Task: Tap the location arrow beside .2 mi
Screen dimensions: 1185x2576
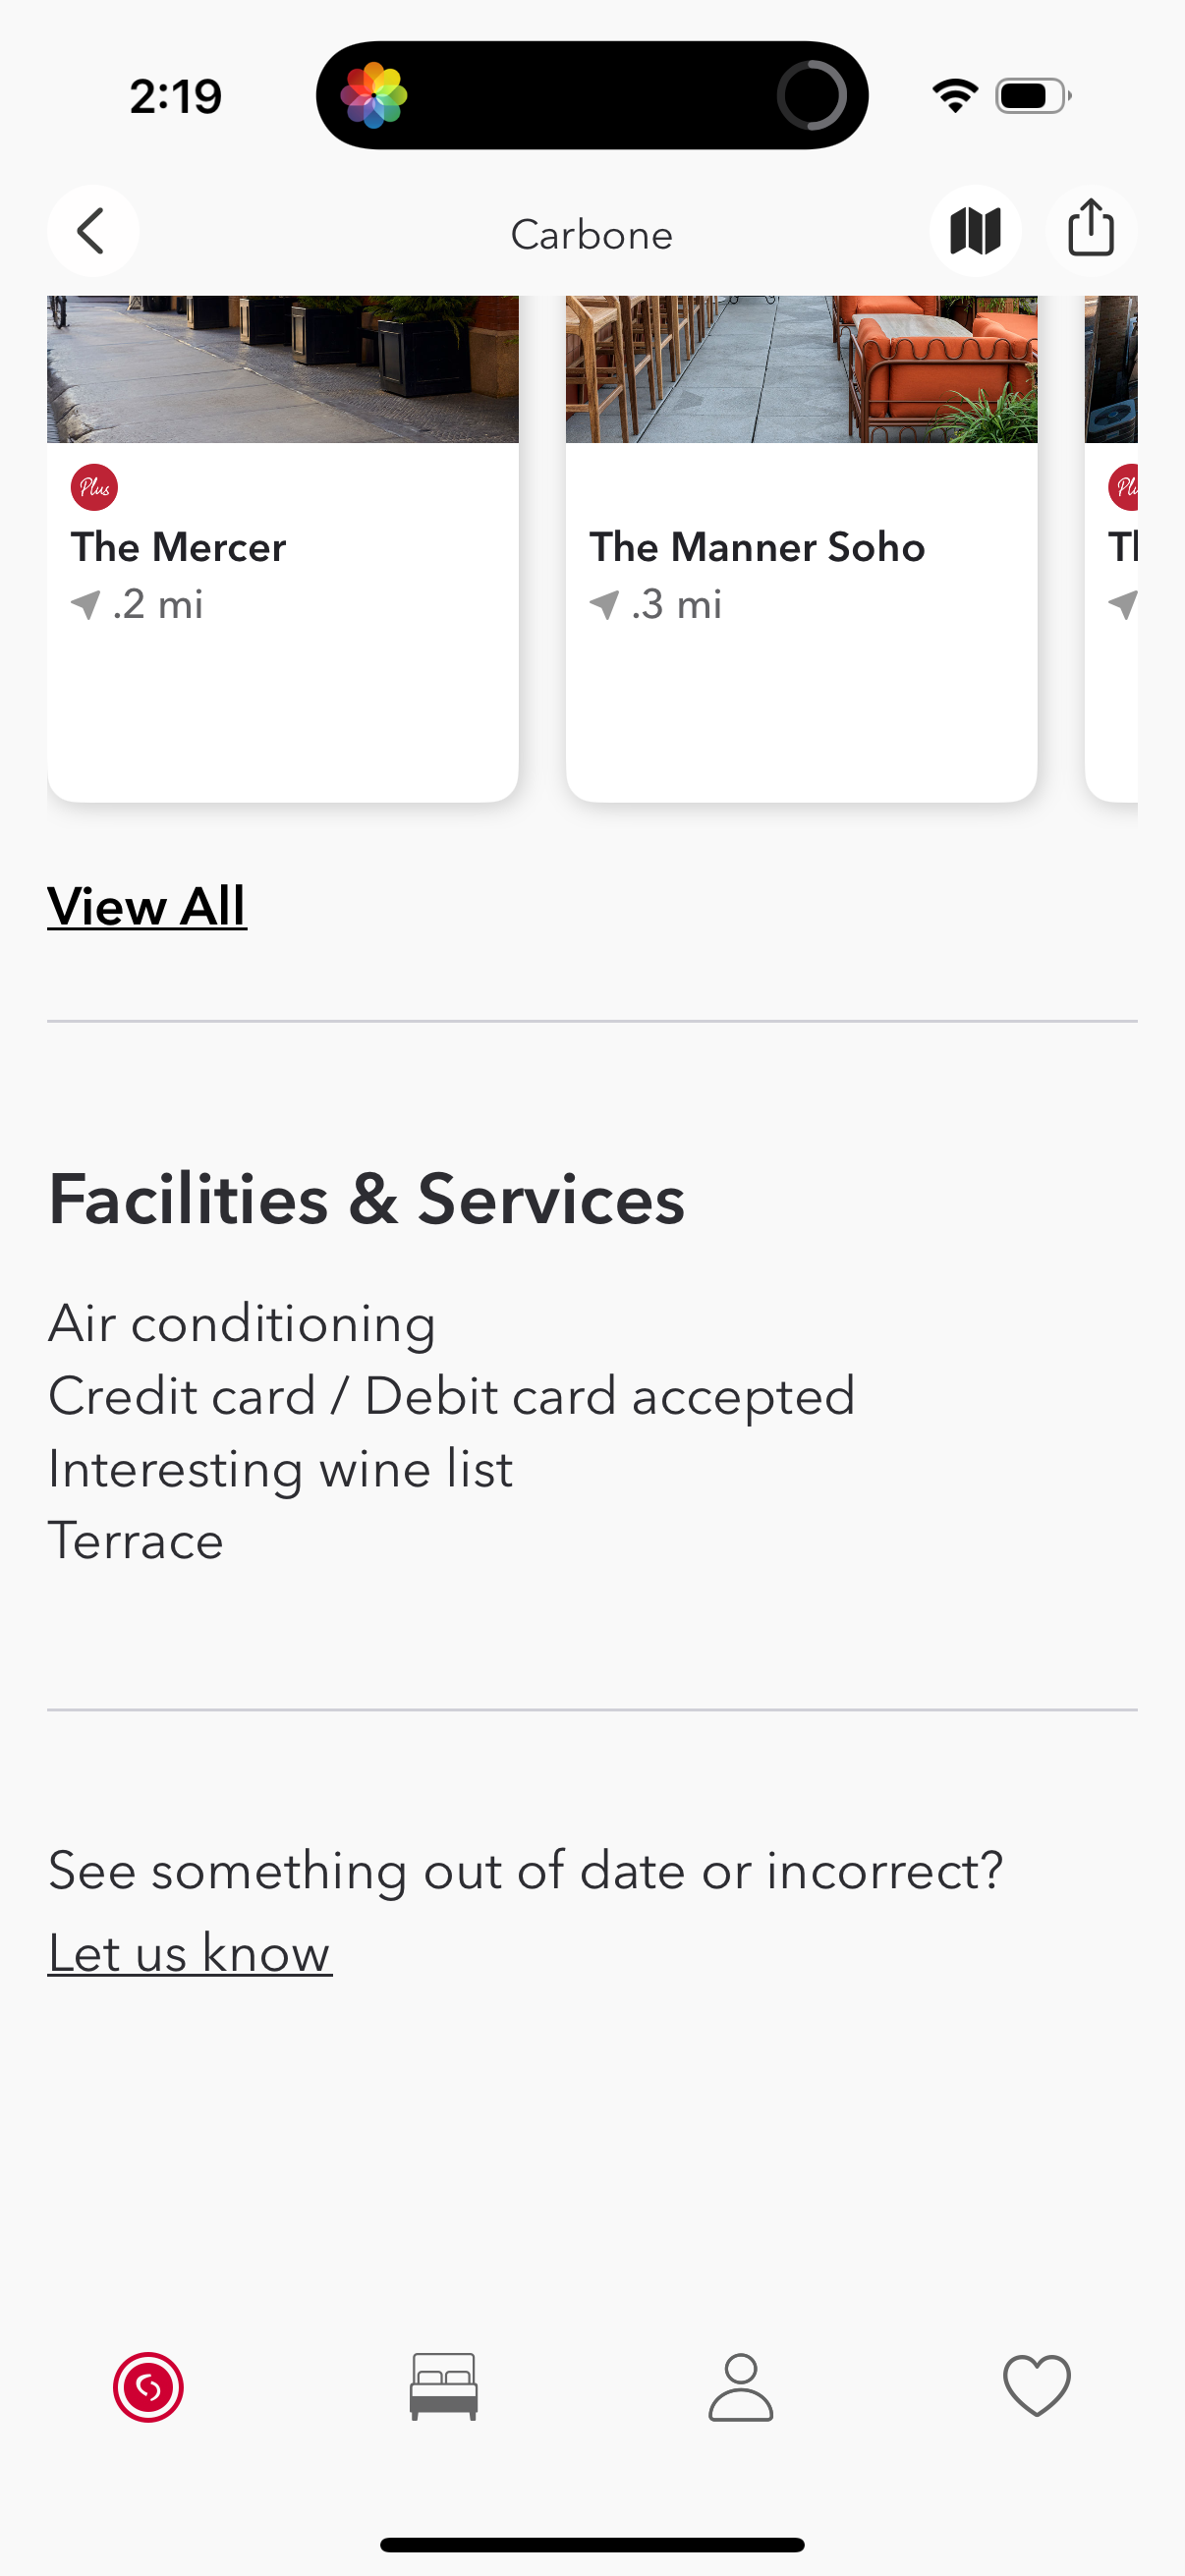Action: pos(86,604)
